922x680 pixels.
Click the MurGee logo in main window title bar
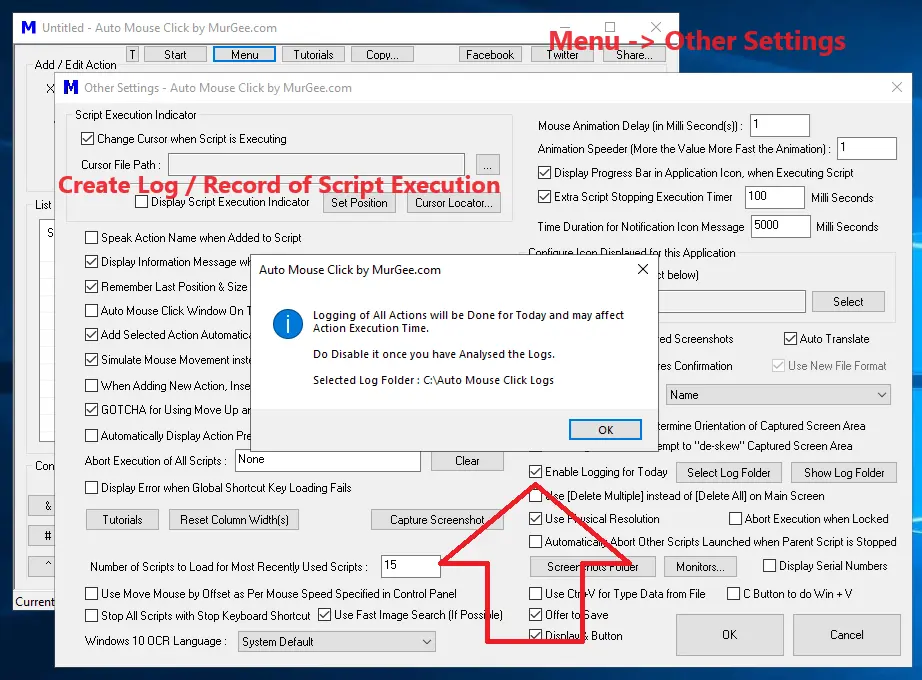[x=28, y=28]
